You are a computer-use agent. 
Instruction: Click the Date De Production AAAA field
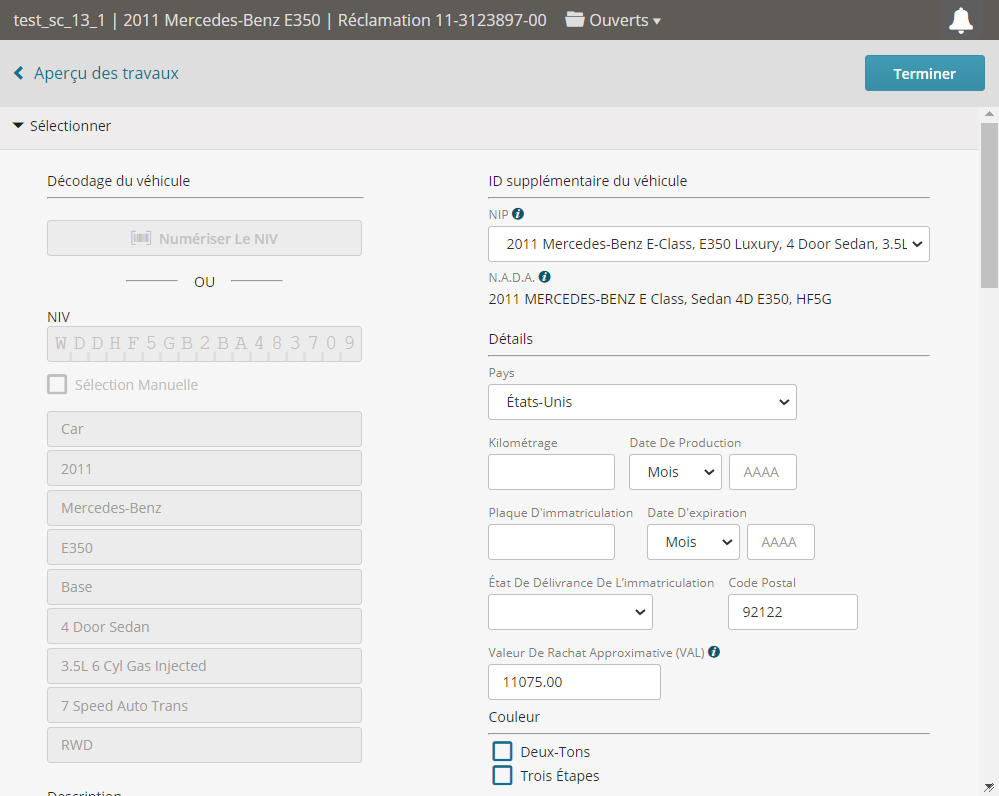click(x=763, y=472)
